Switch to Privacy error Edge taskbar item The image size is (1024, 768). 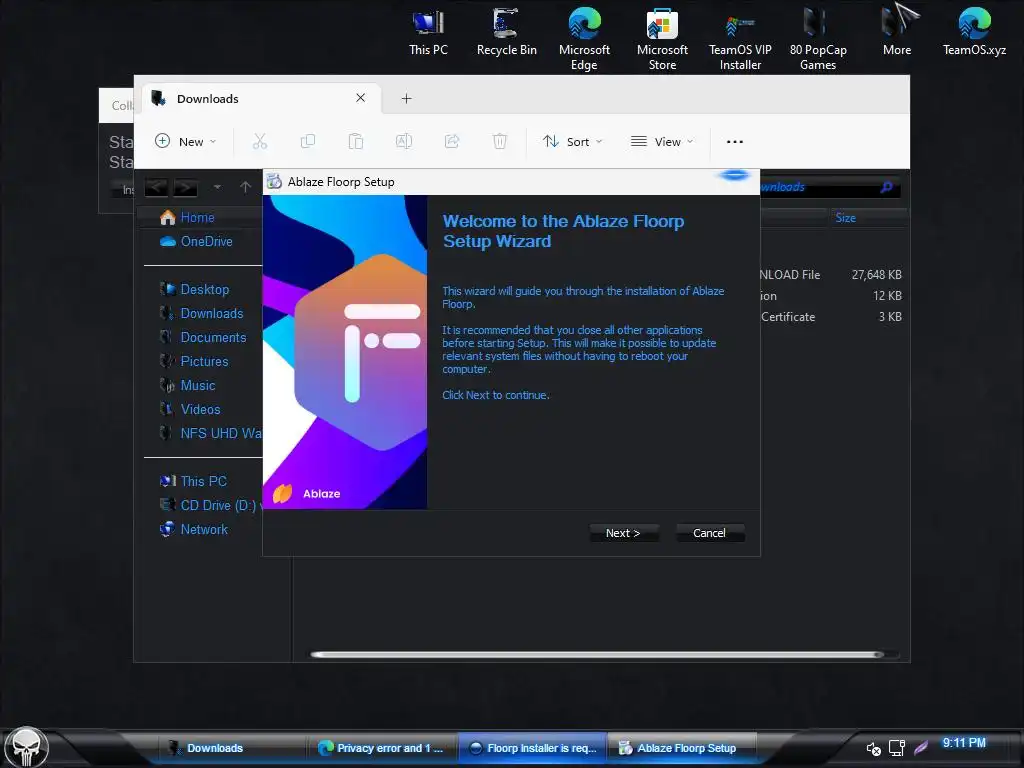(382, 748)
